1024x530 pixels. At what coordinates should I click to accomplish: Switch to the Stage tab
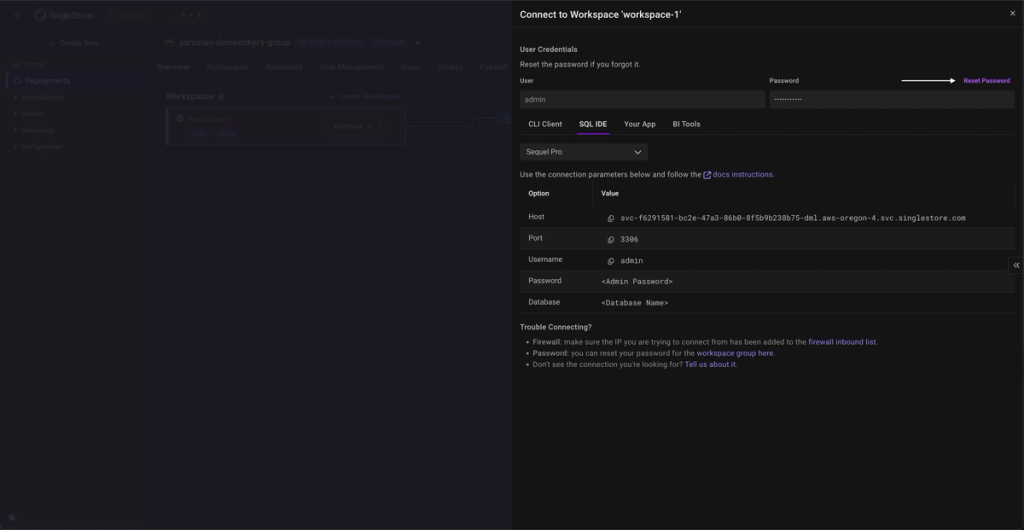click(x=410, y=67)
